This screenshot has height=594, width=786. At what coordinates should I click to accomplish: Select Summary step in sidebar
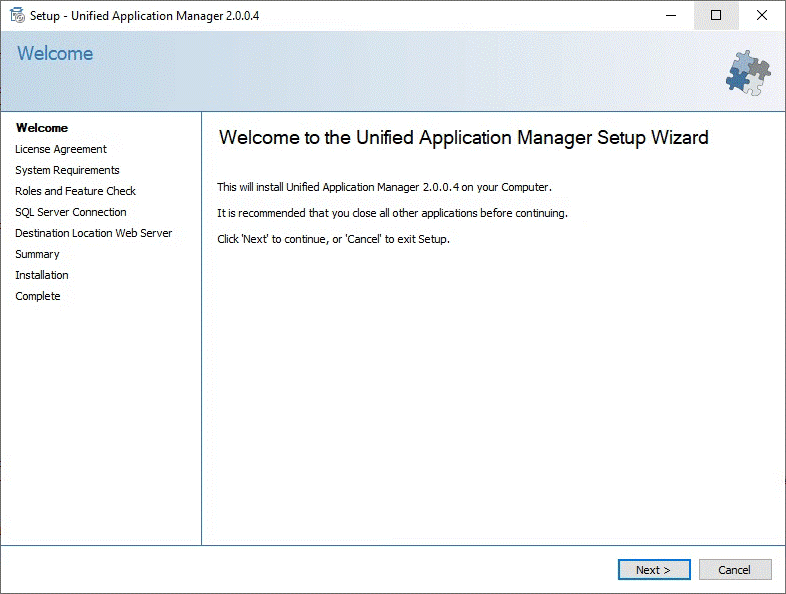37,254
